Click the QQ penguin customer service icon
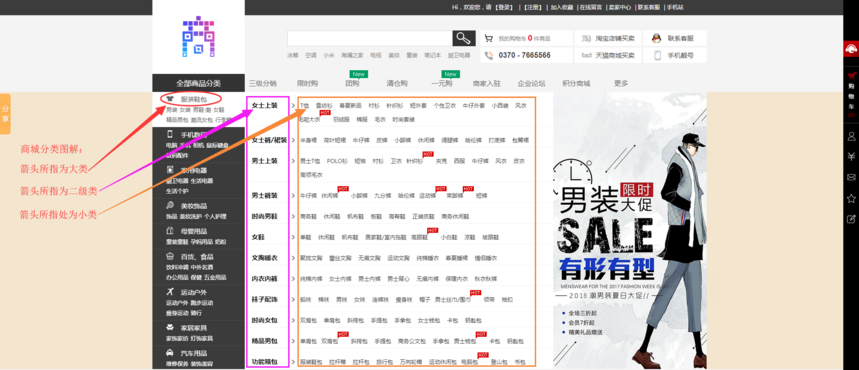The image size is (859, 370). 656,38
